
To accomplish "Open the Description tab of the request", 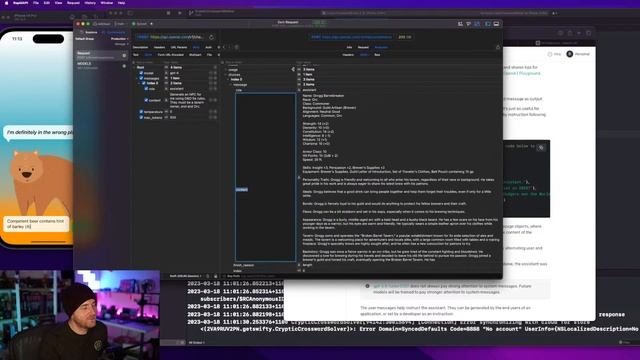I will [140, 47].
